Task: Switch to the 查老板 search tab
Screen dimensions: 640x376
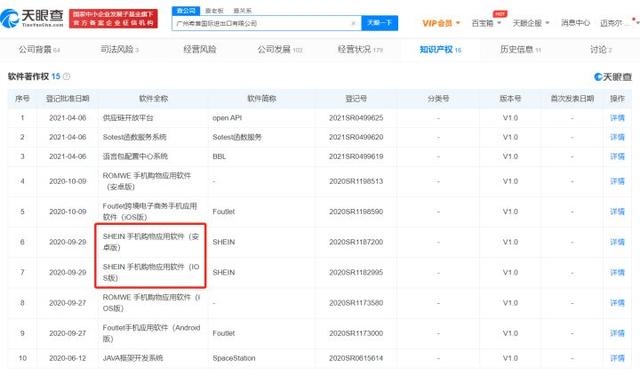Action: click(x=214, y=11)
